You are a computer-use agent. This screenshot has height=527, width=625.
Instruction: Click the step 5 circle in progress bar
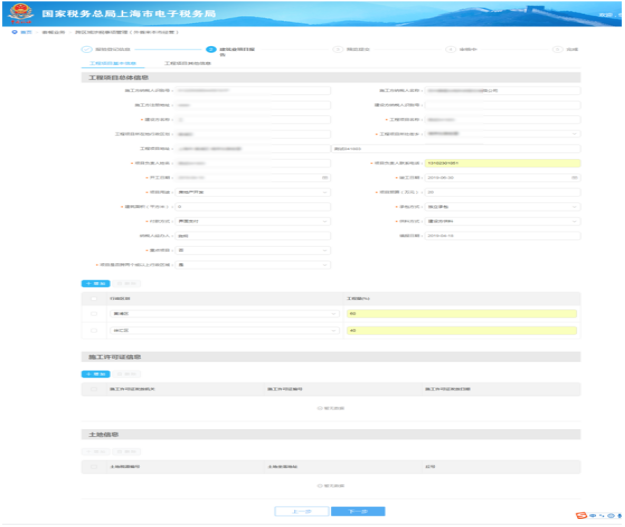[557, 49]
